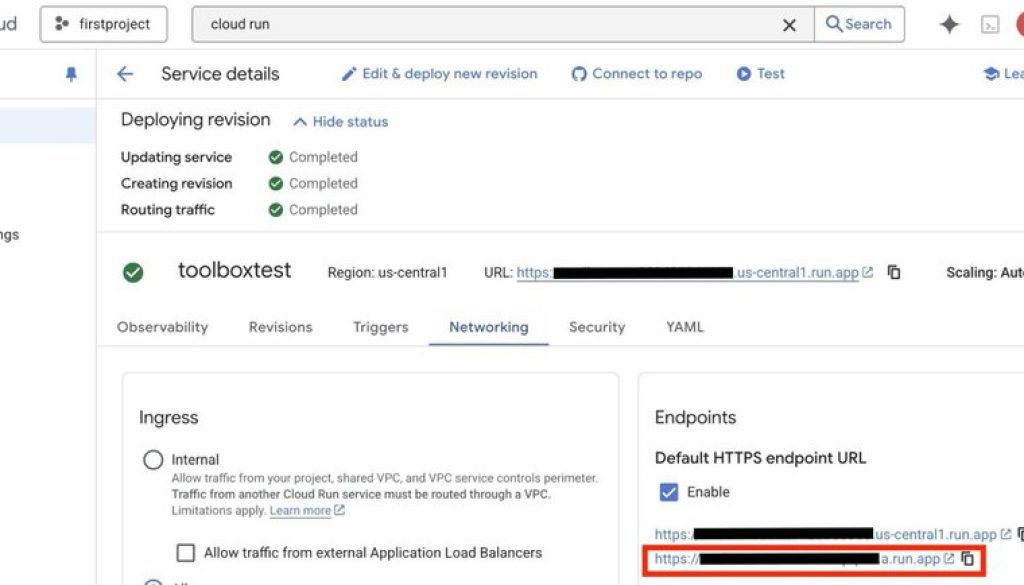Copy the service URL using its copy icon
Image resolution: width=1024 pixels, height=585 pixels.
(893, 272)
